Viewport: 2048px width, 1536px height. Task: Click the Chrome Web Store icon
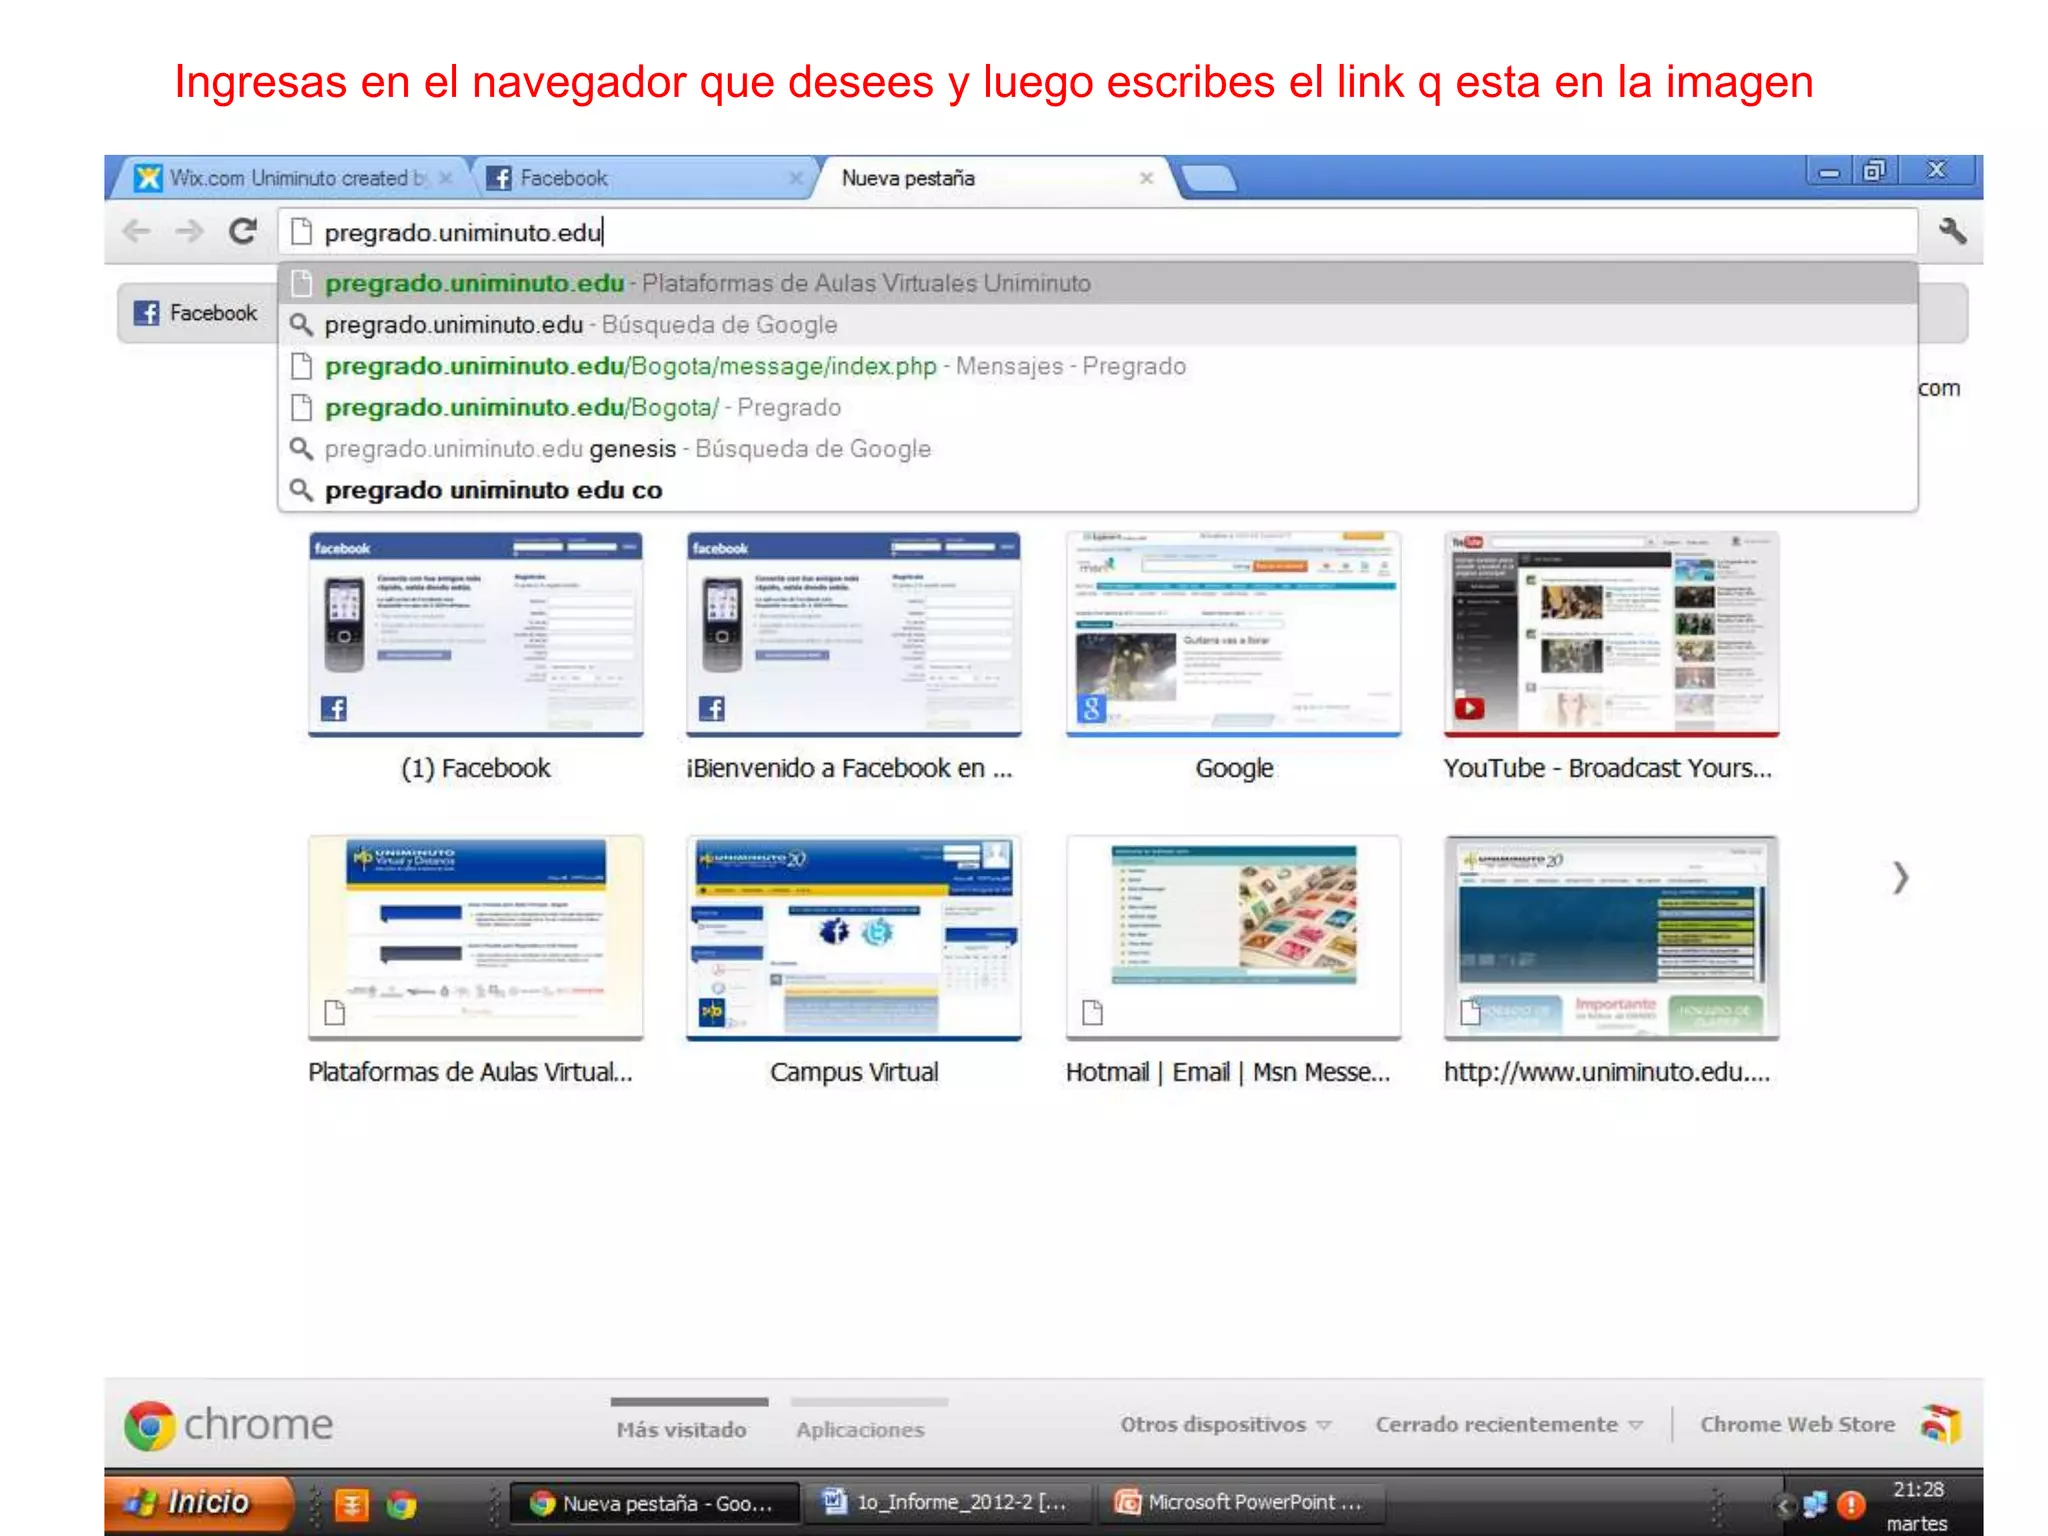1940,1424
